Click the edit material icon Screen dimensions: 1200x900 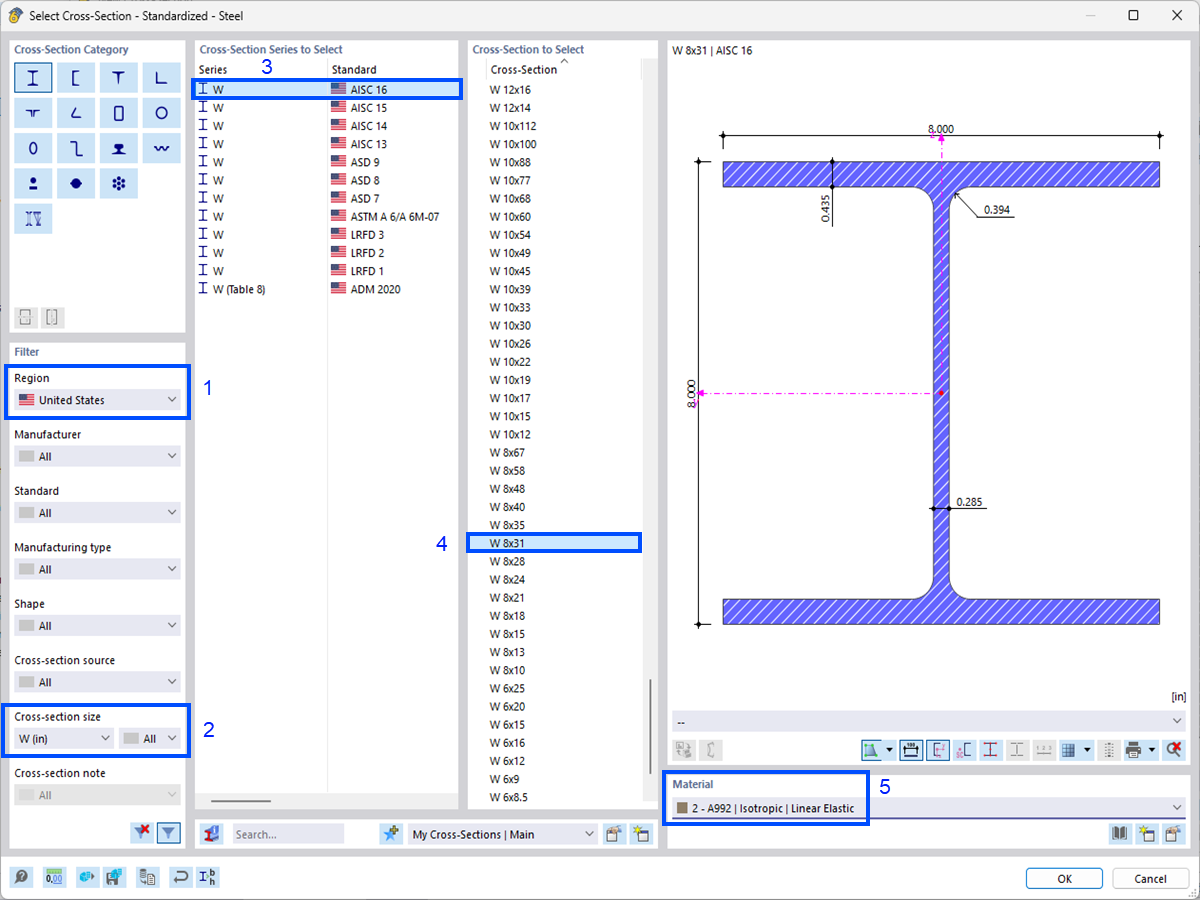coord(1172,833)
